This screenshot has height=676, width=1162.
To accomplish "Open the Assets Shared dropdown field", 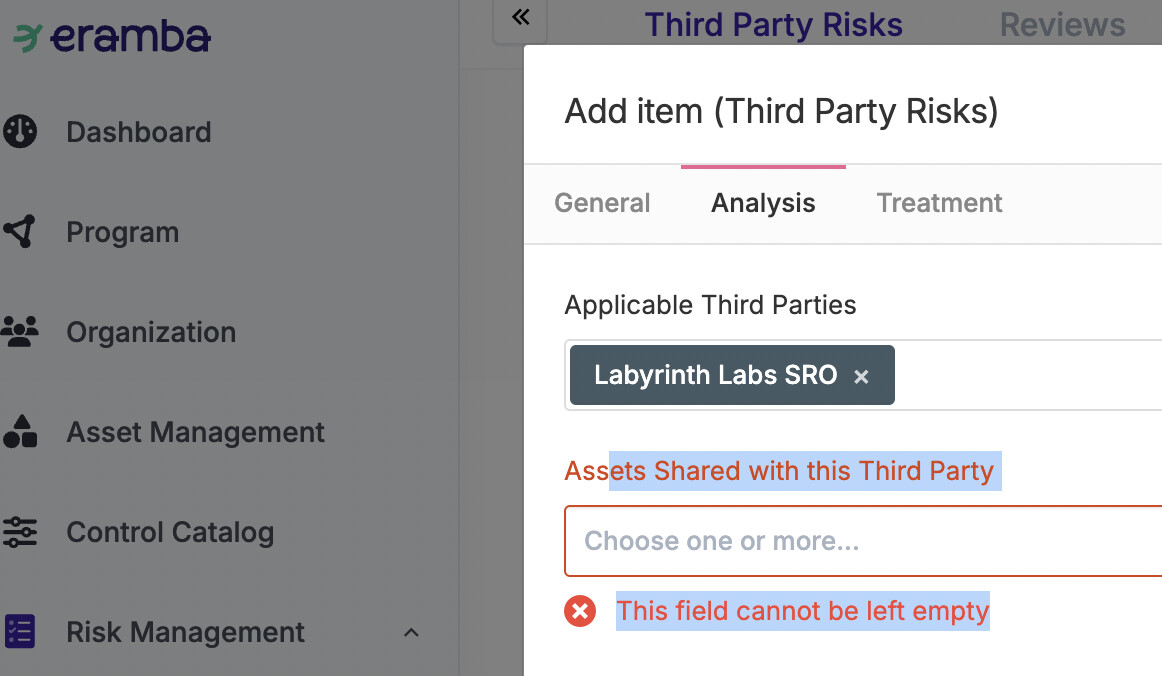I will point(863,541).
